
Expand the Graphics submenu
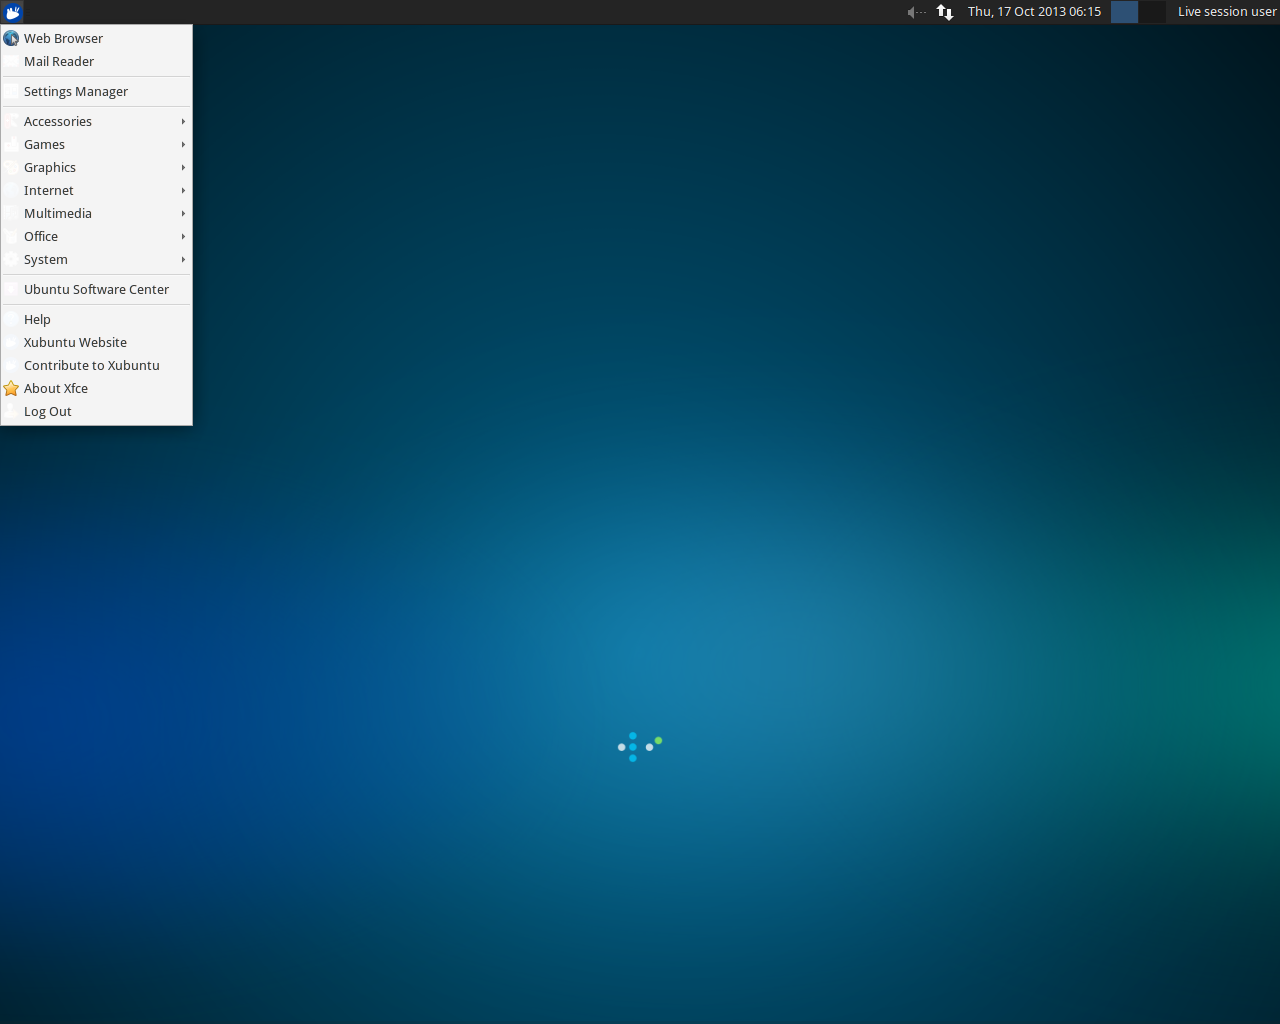96,167
